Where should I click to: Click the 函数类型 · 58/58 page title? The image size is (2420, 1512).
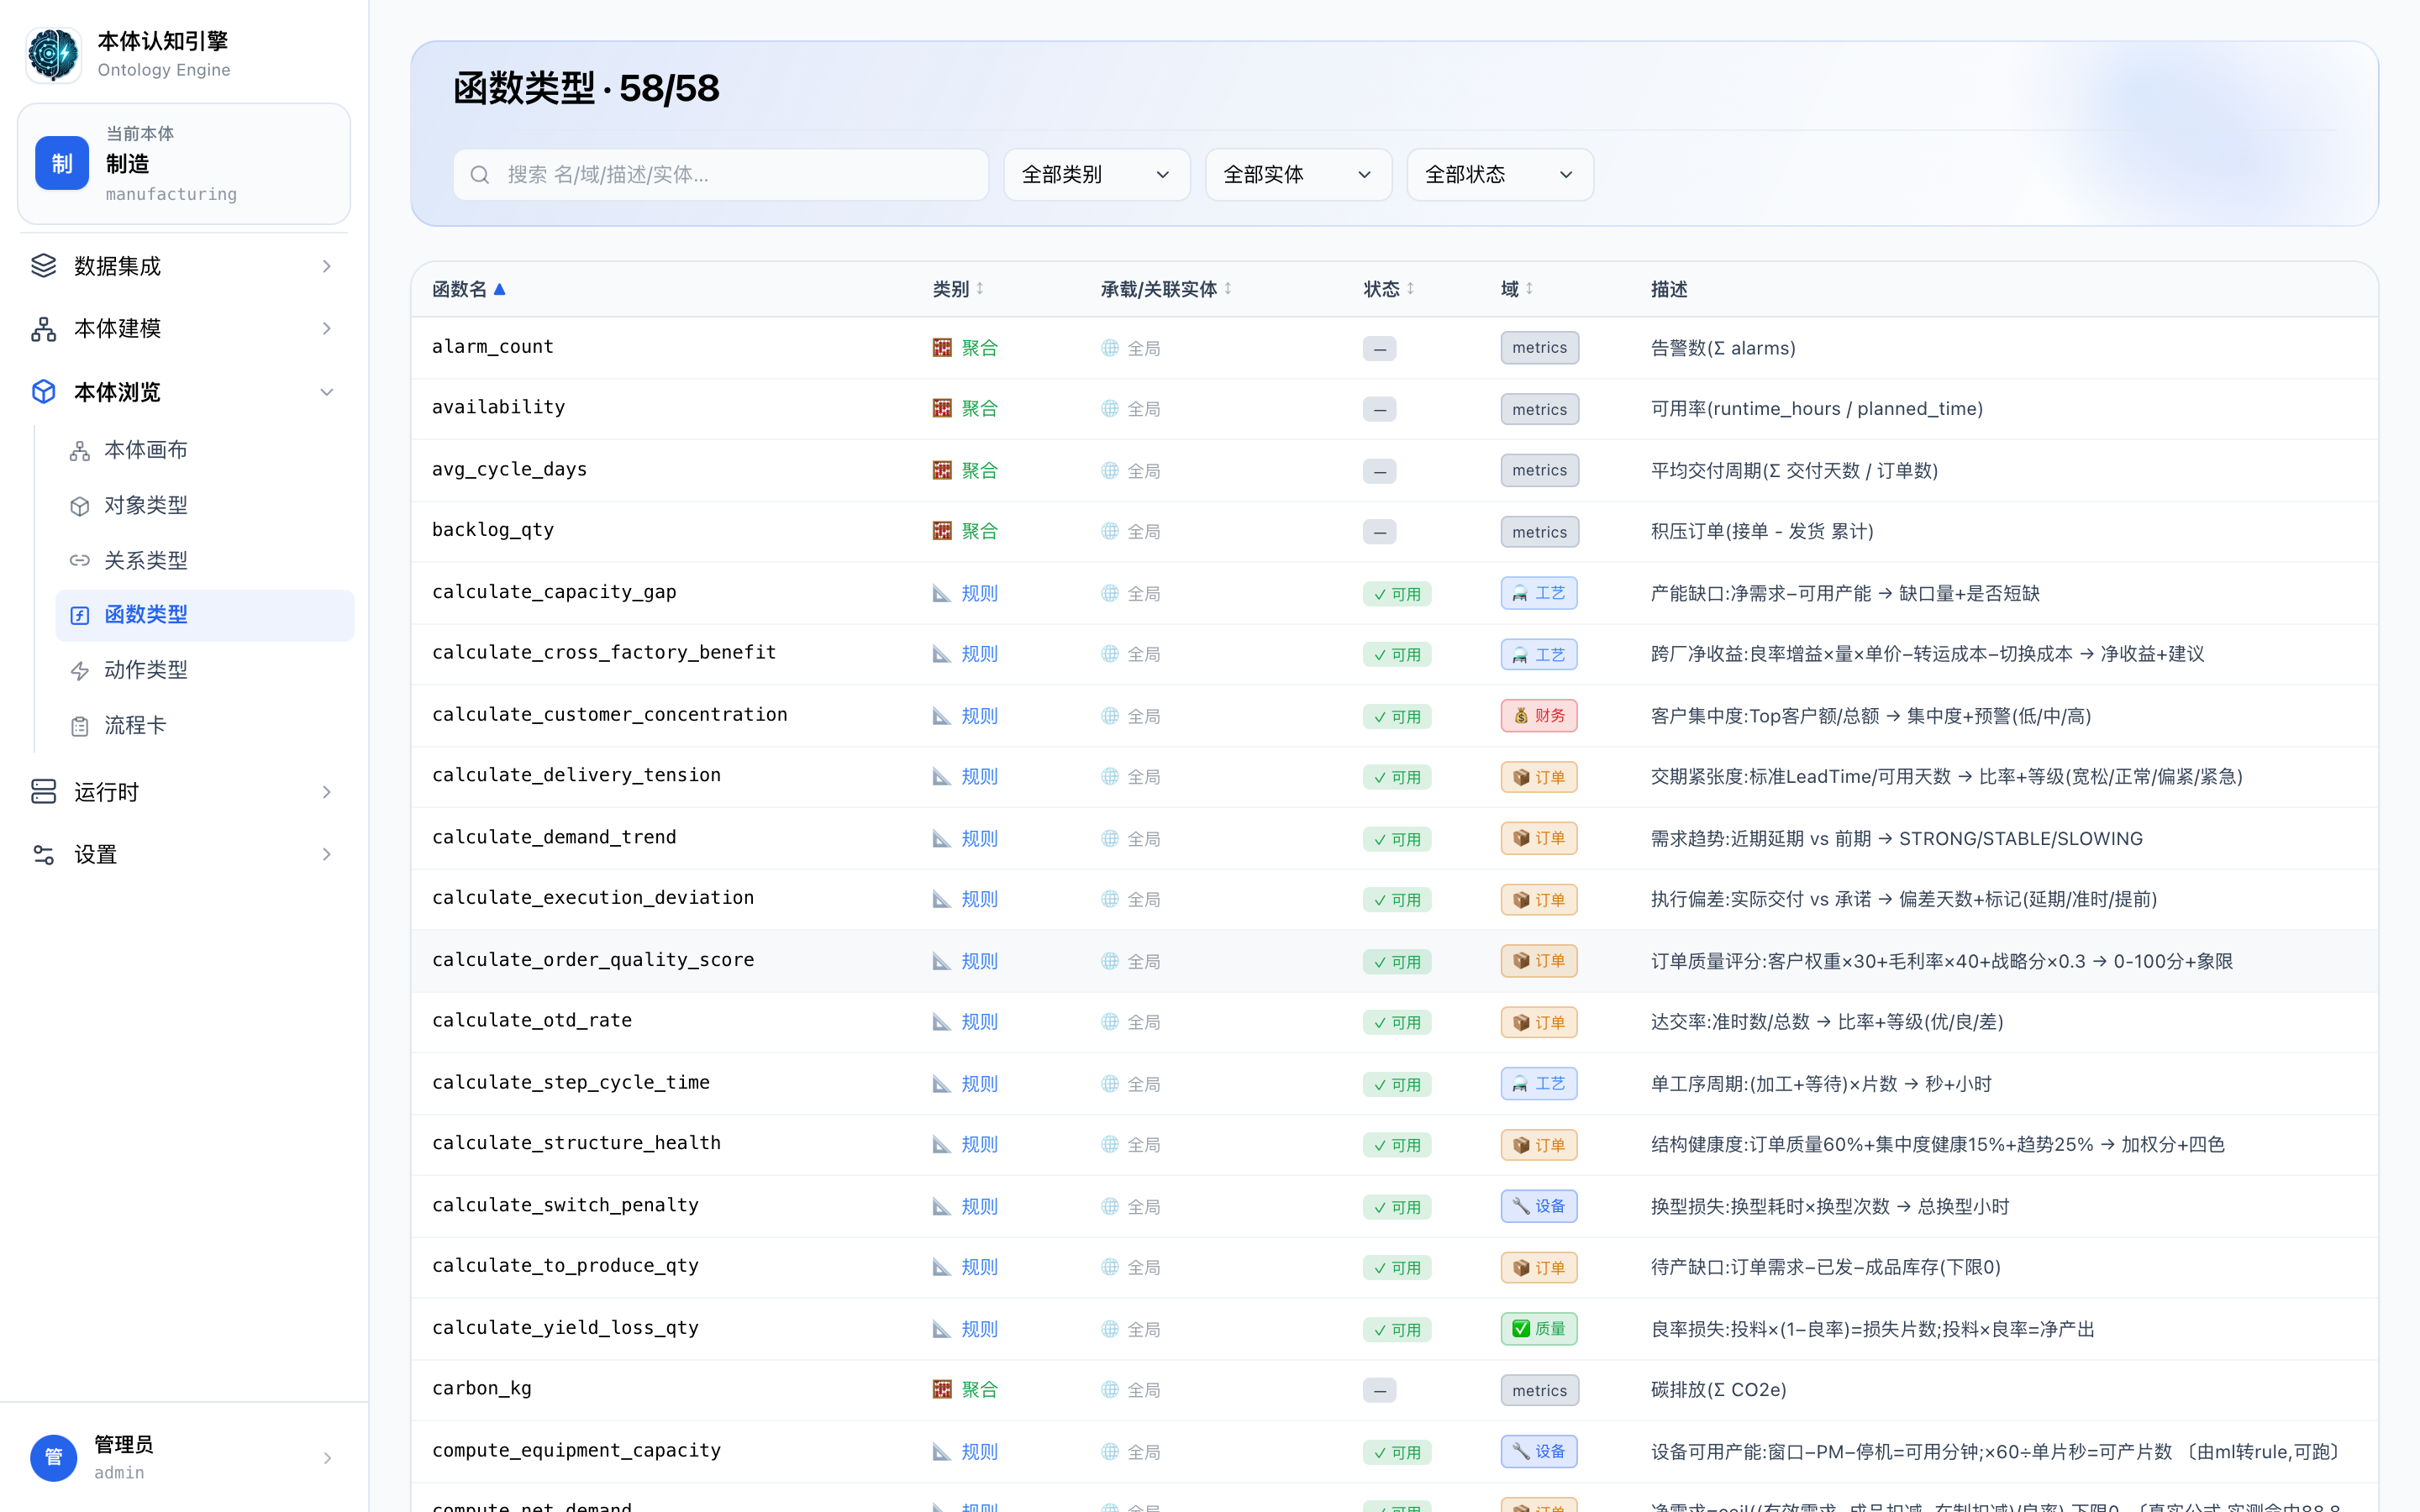(586, 88)
